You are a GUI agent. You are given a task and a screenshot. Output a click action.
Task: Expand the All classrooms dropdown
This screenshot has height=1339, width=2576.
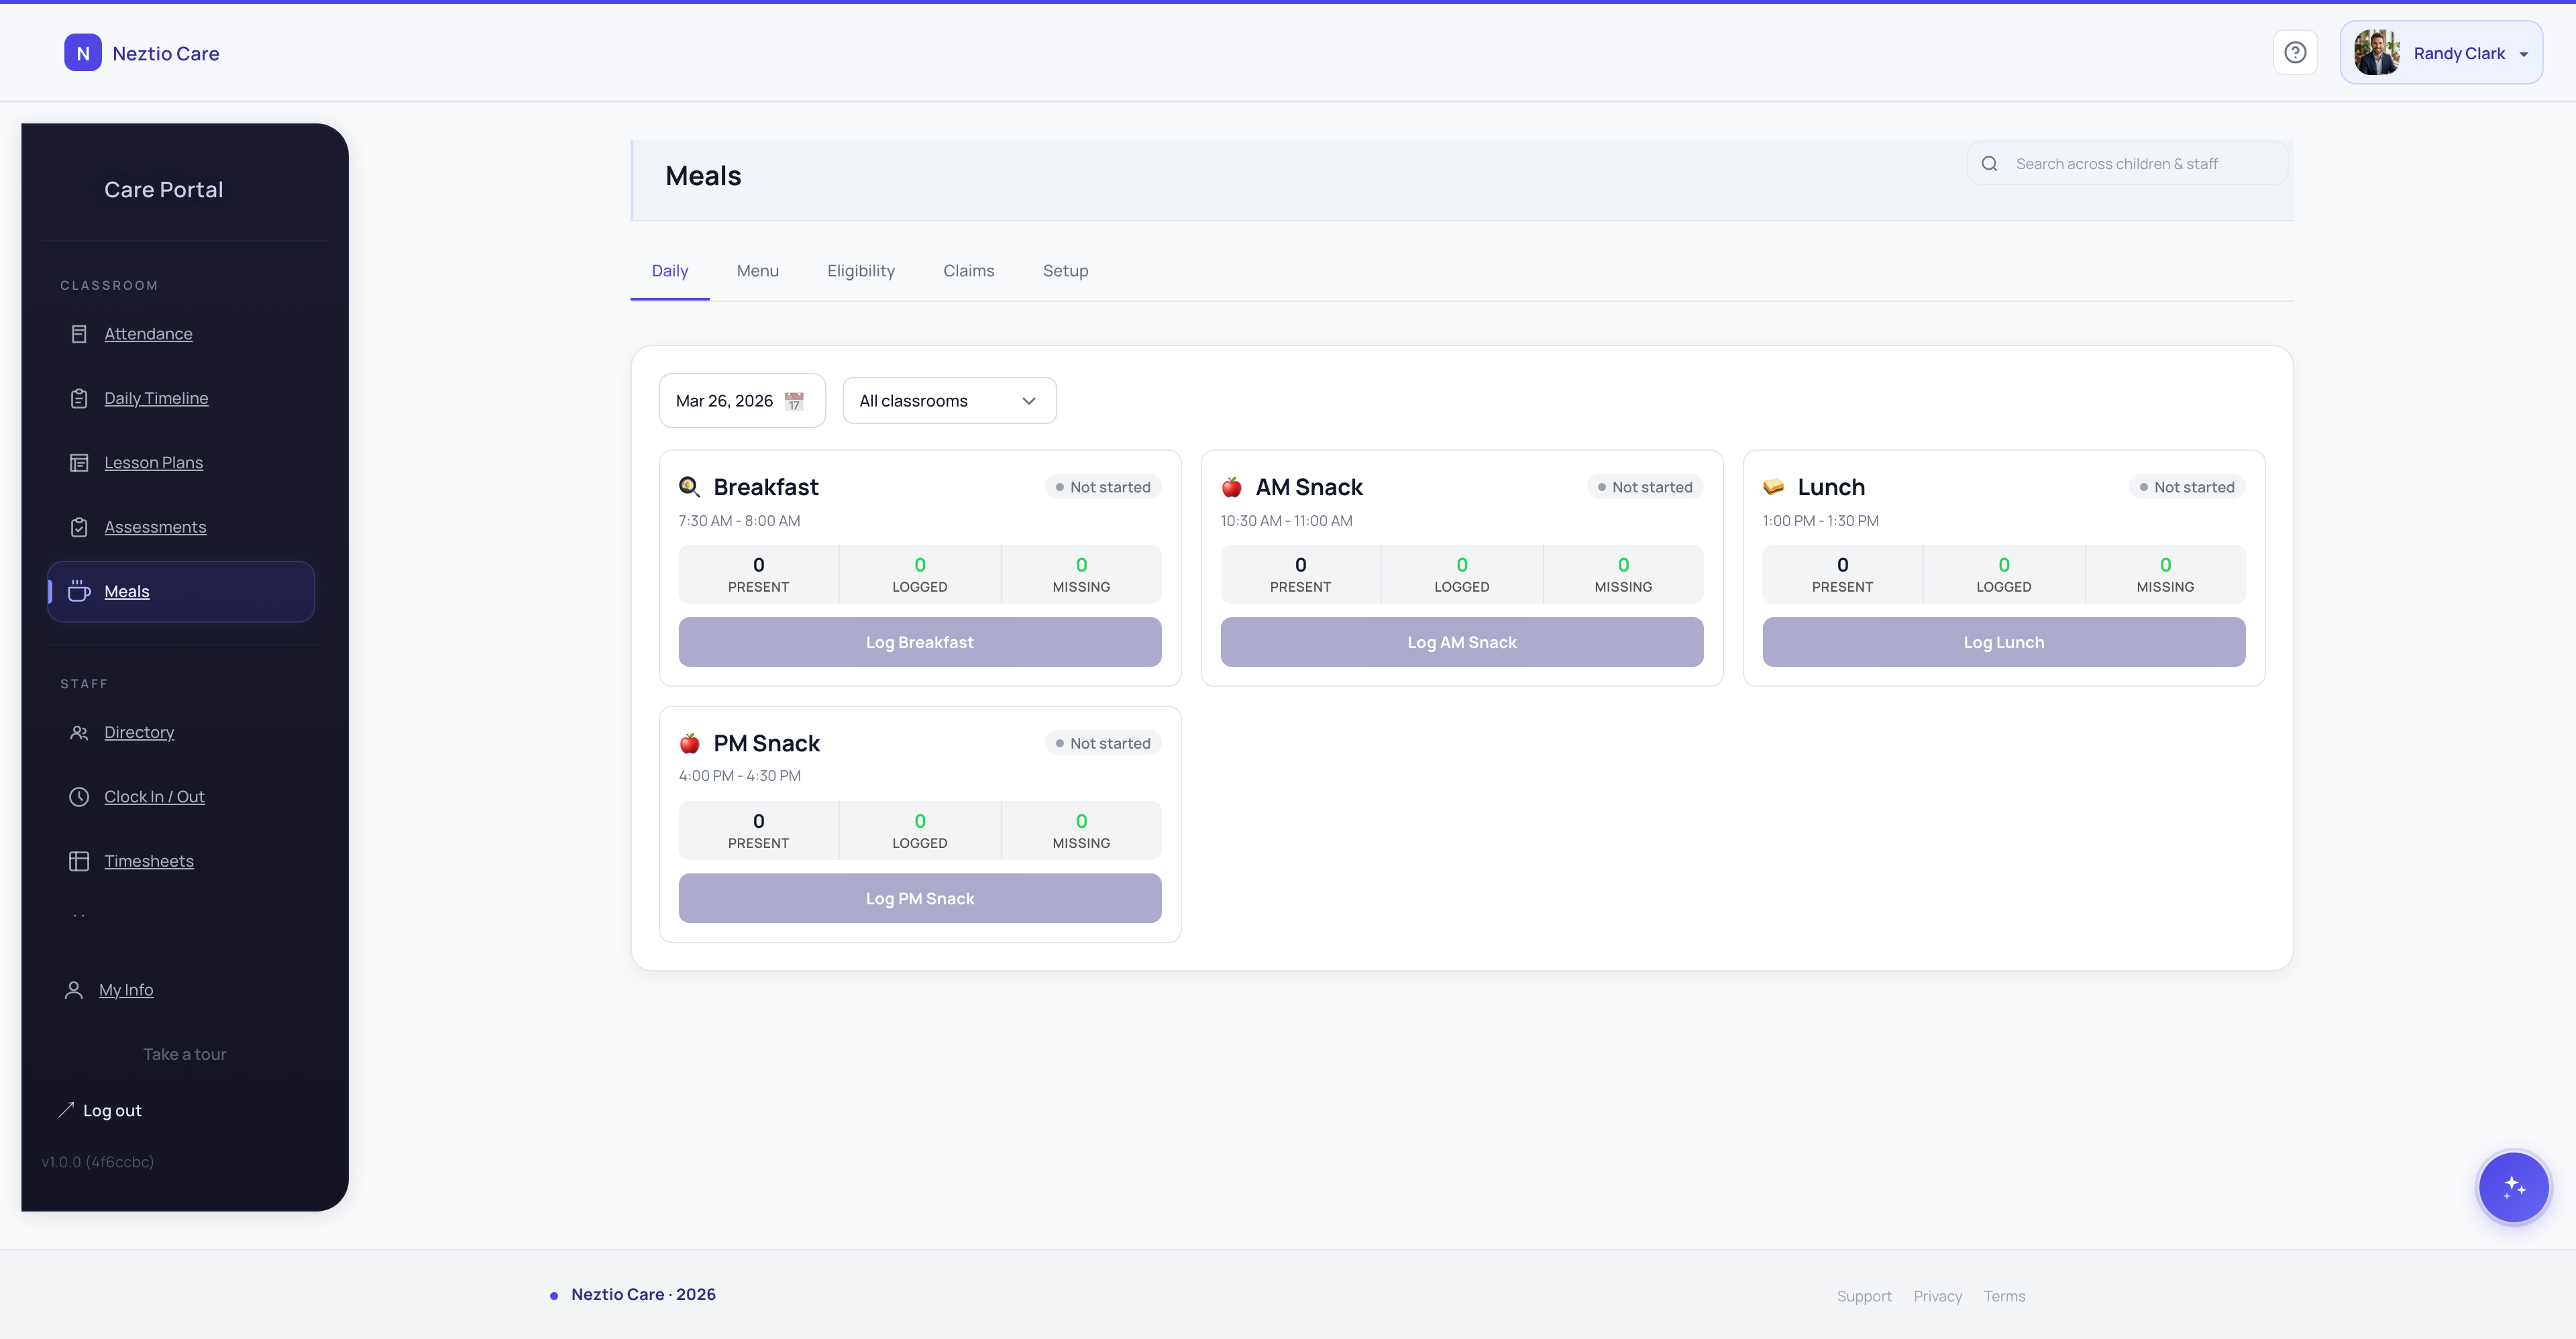coord(948,400)
